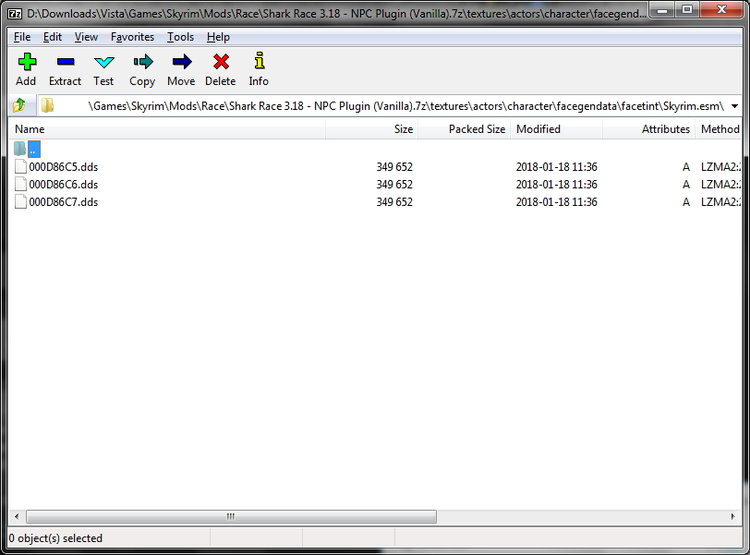Image resolution: width=750 pixels, height=555 pixels.
Task: Click size 349 652 of 000D86C6.dds
Action: (394, 185)
